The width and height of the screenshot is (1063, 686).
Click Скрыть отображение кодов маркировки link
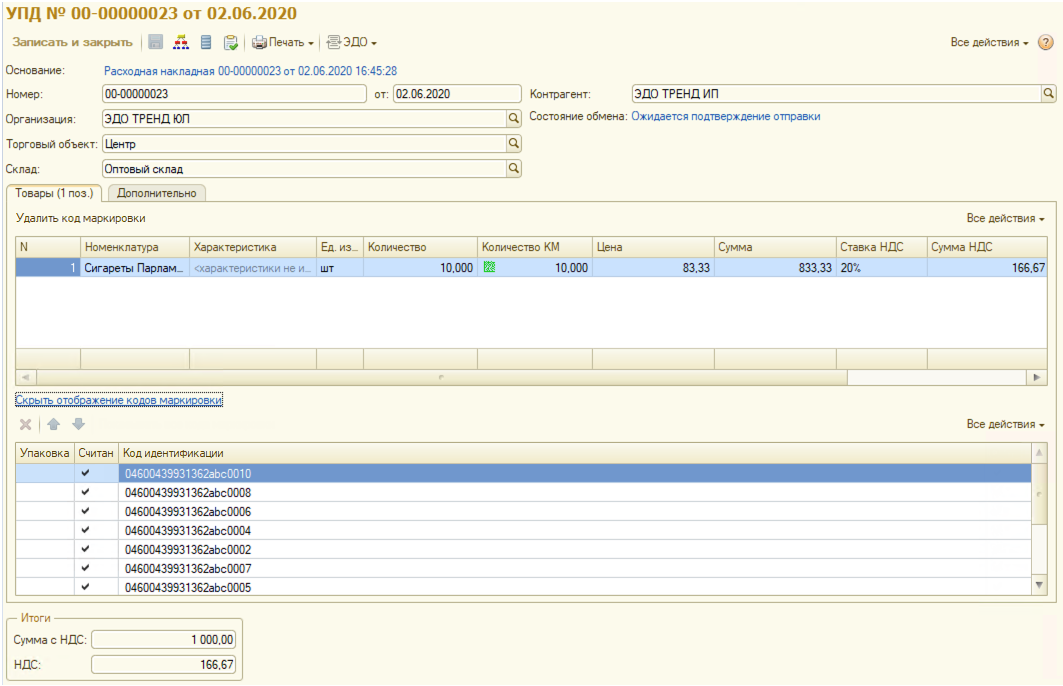119,400
